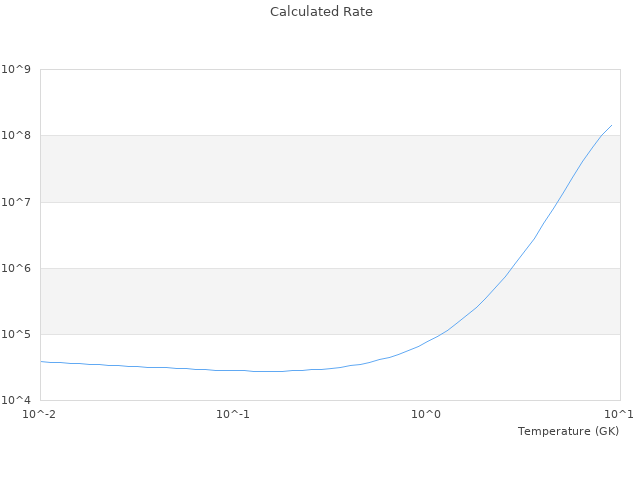The image size is (640, 480).
Task: Click the left starting point of the blue curve
Action: click(41, 362)
